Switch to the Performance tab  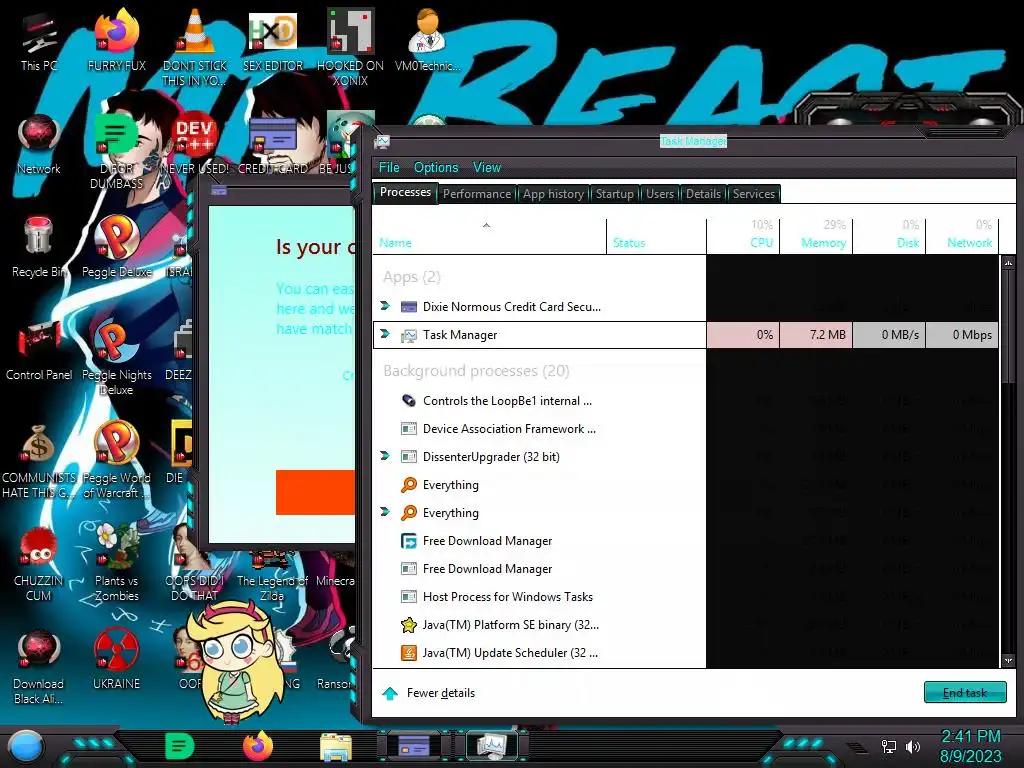click(x=477, y=194)
